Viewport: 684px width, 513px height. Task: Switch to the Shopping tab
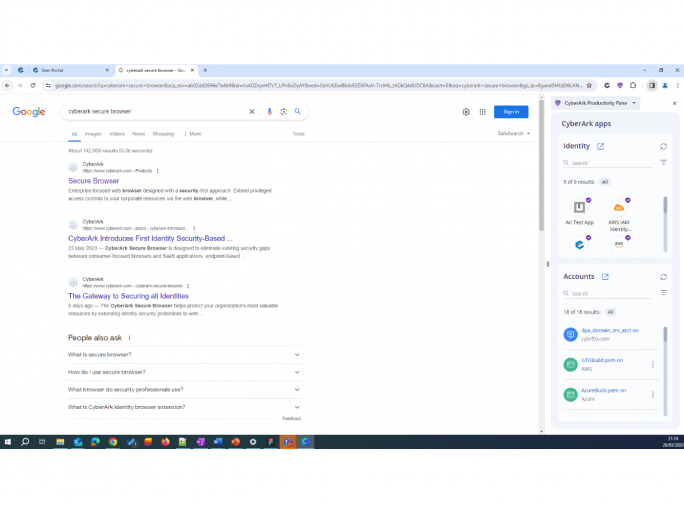[x=163, y=134]
